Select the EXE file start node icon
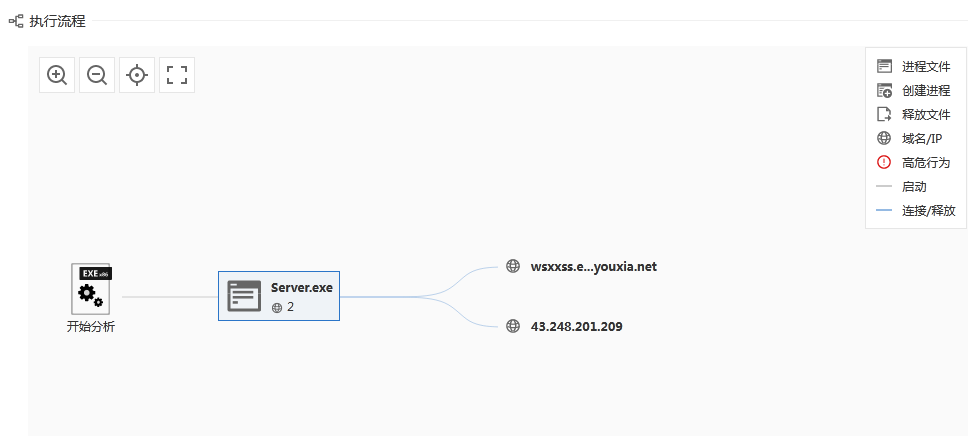The image size is (975, 436). pos(91,289)
